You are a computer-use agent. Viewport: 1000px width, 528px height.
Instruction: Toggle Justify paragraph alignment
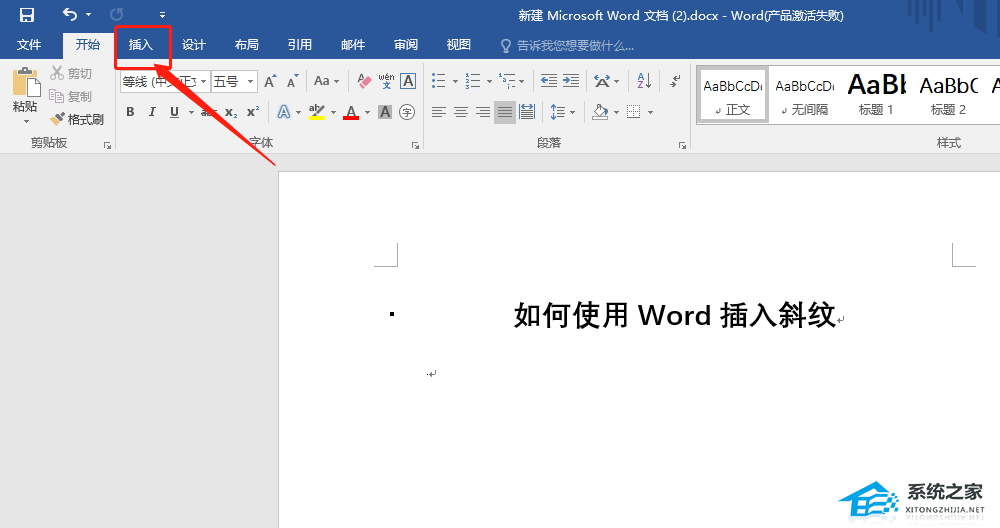point(505,112)
